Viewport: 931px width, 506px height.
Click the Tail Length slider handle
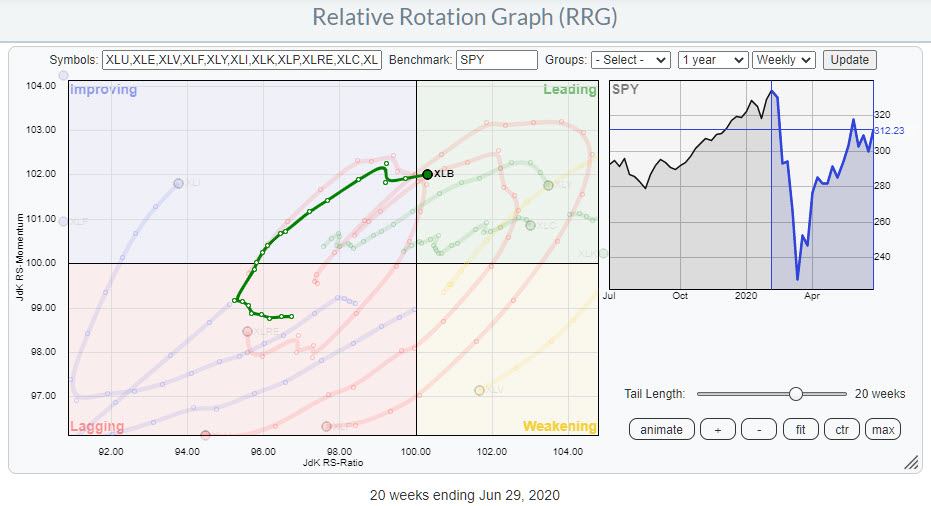pos(795,394)
